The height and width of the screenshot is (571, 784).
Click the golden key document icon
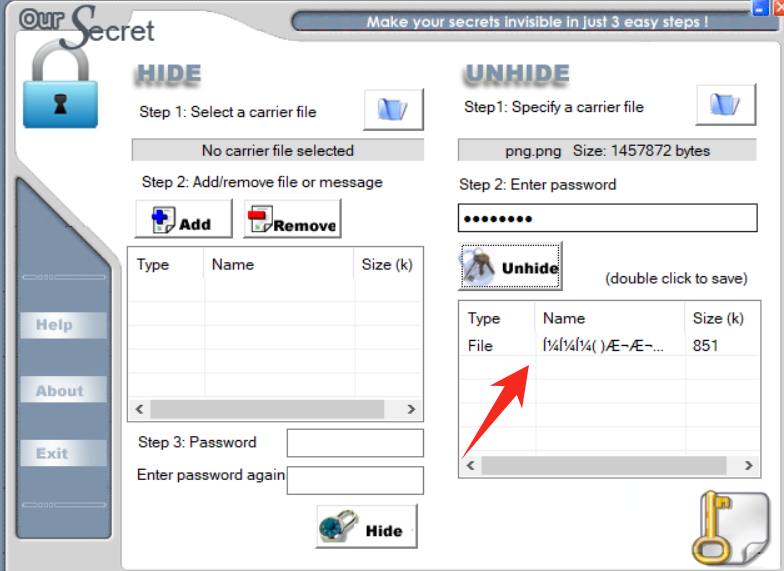[x=730, y=527]
